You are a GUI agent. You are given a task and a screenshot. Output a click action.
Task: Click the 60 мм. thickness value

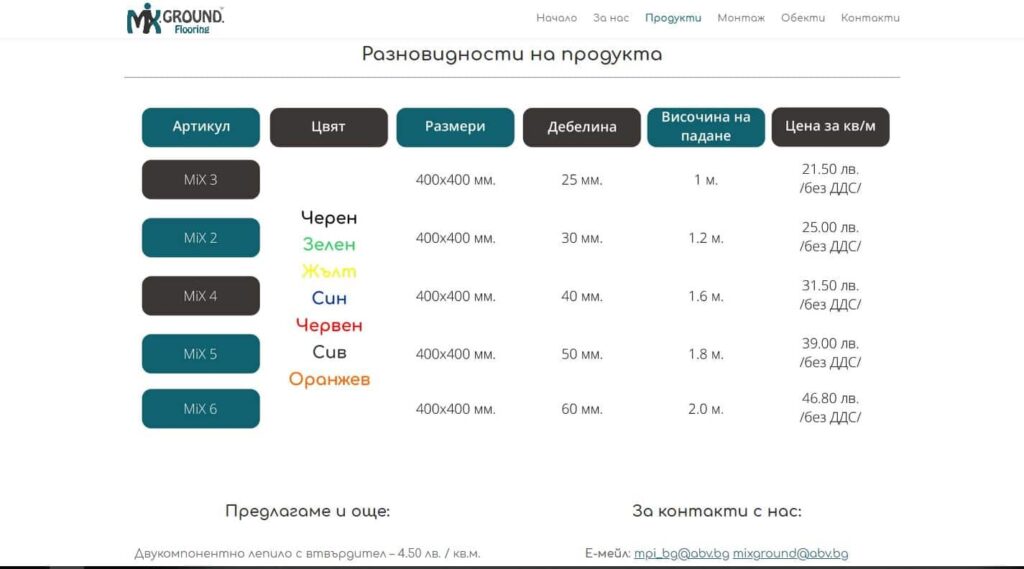[x=582, y=409]
